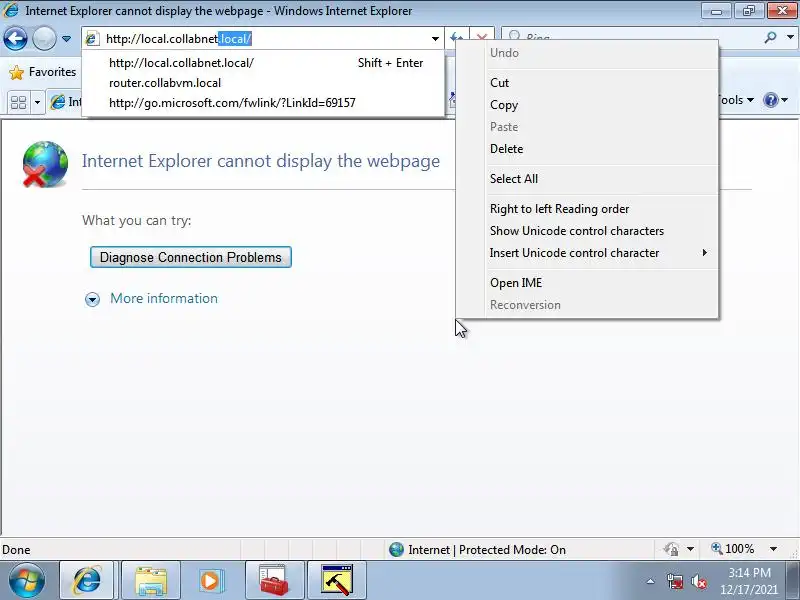The width and height of the screenshot is (800, 600).
Task: Click the Show desktop button
Action: point(792,580)
